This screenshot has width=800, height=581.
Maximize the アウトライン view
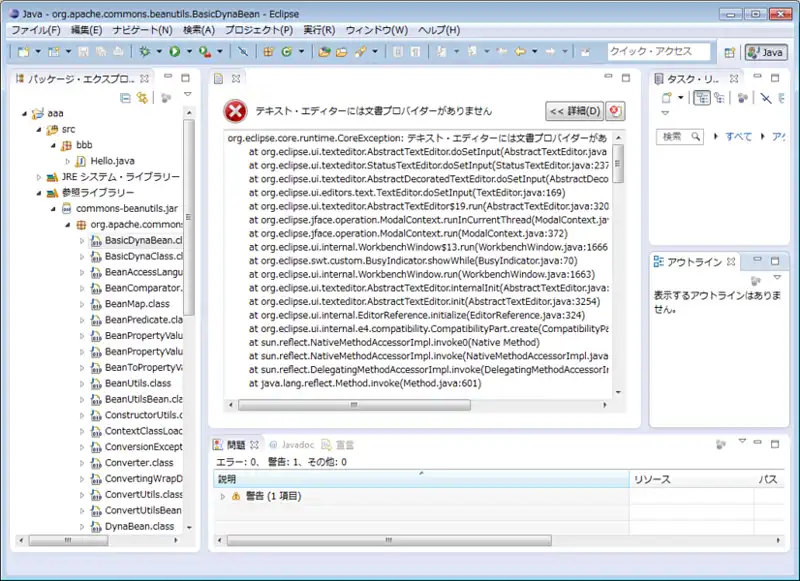click(775, 261)
